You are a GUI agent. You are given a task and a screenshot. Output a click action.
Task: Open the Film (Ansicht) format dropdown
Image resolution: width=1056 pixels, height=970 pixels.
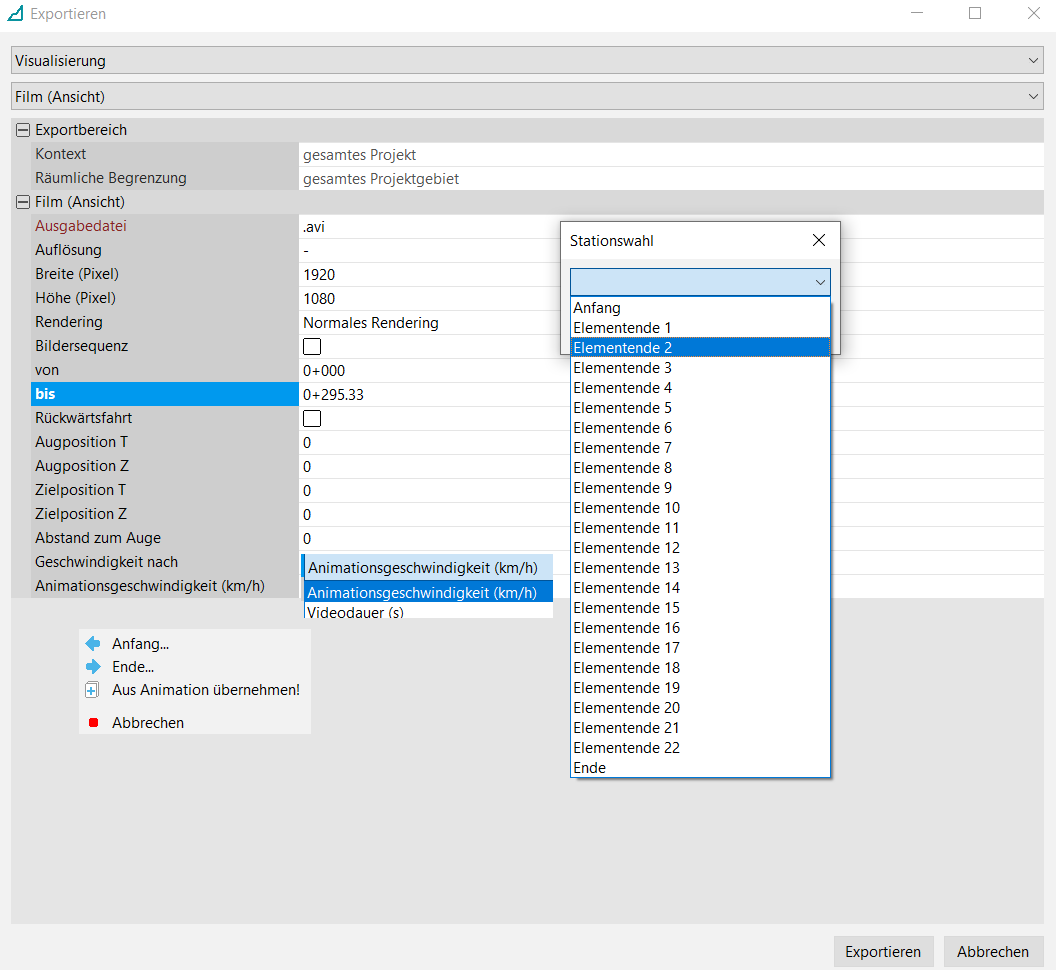click(x=527, y=96)
